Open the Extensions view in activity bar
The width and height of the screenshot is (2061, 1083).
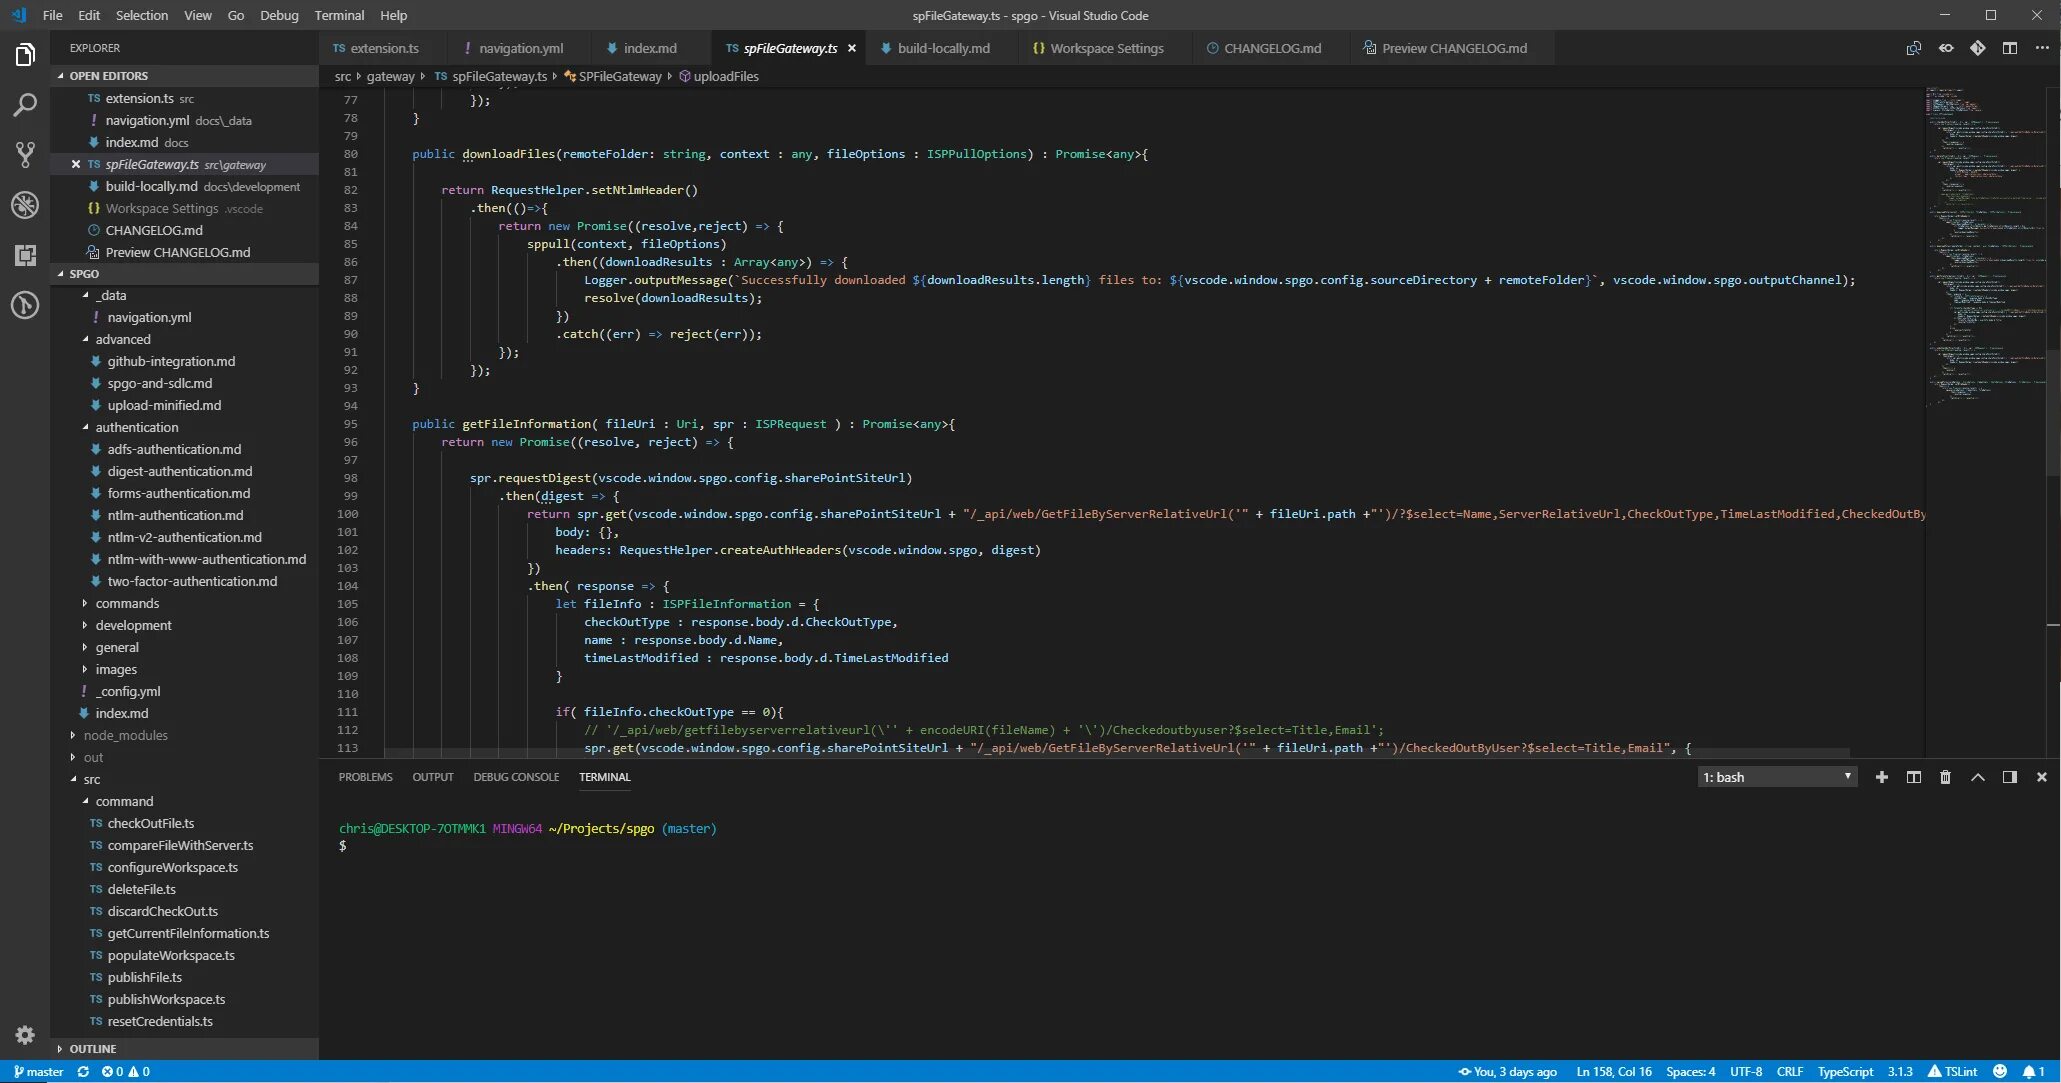[x=25, y=255]
